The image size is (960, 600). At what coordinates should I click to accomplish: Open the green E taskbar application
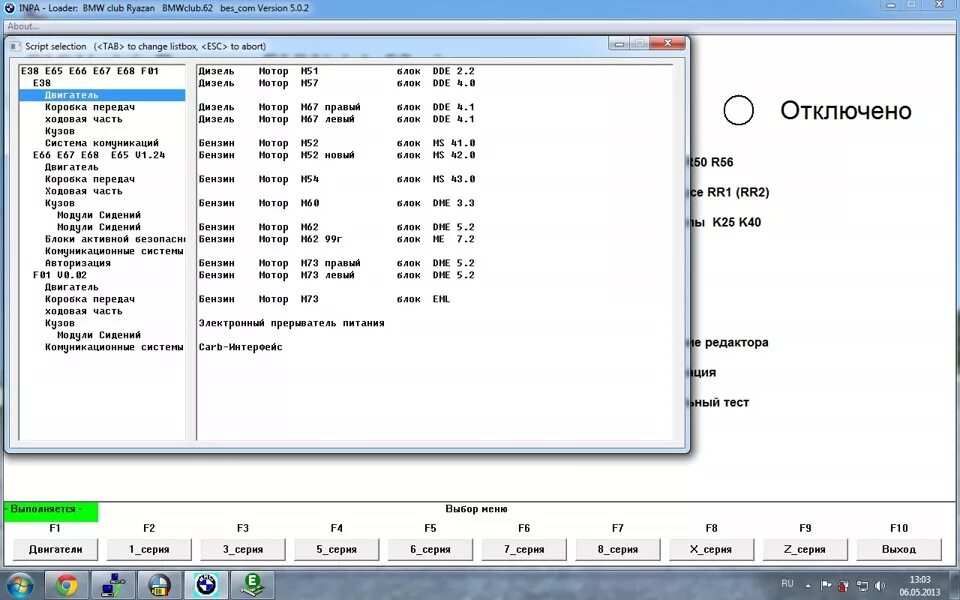(252, 585)
